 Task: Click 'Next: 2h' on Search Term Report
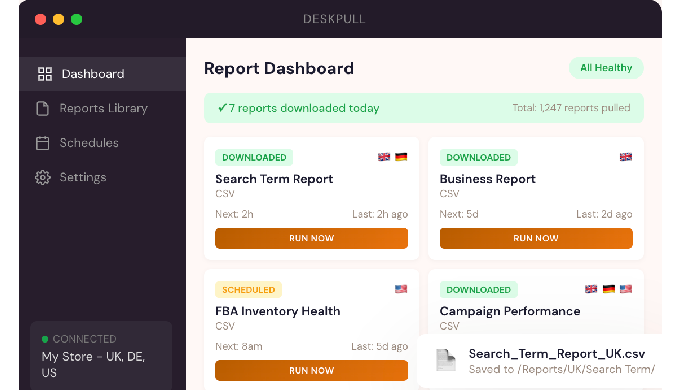[234, 214]
